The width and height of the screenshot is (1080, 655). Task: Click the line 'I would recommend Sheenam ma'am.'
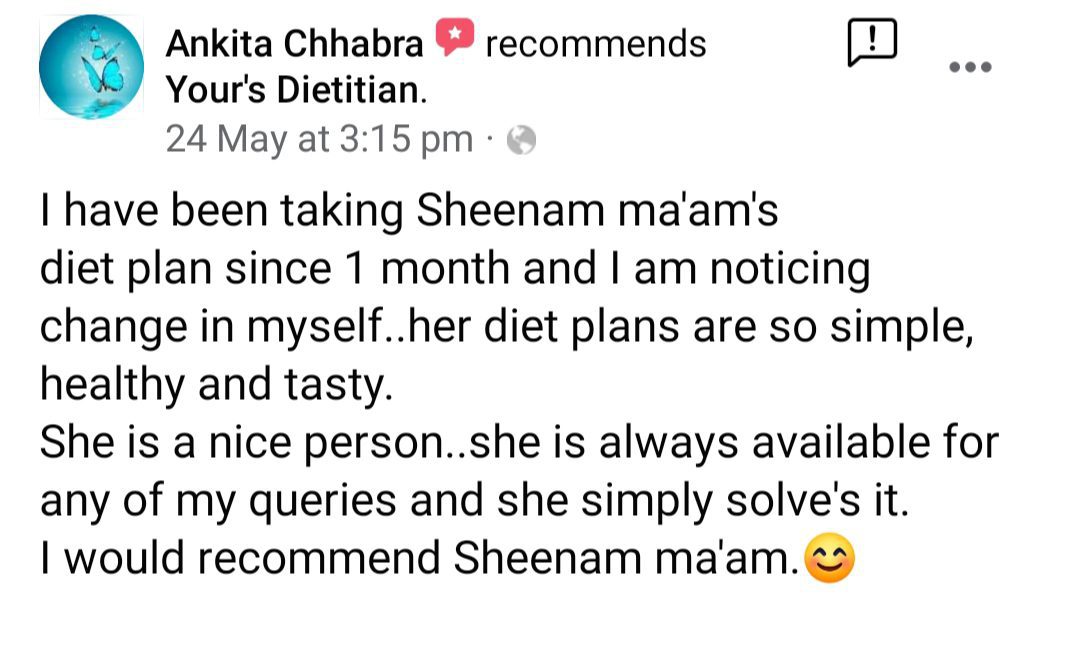tap(420, 558)
